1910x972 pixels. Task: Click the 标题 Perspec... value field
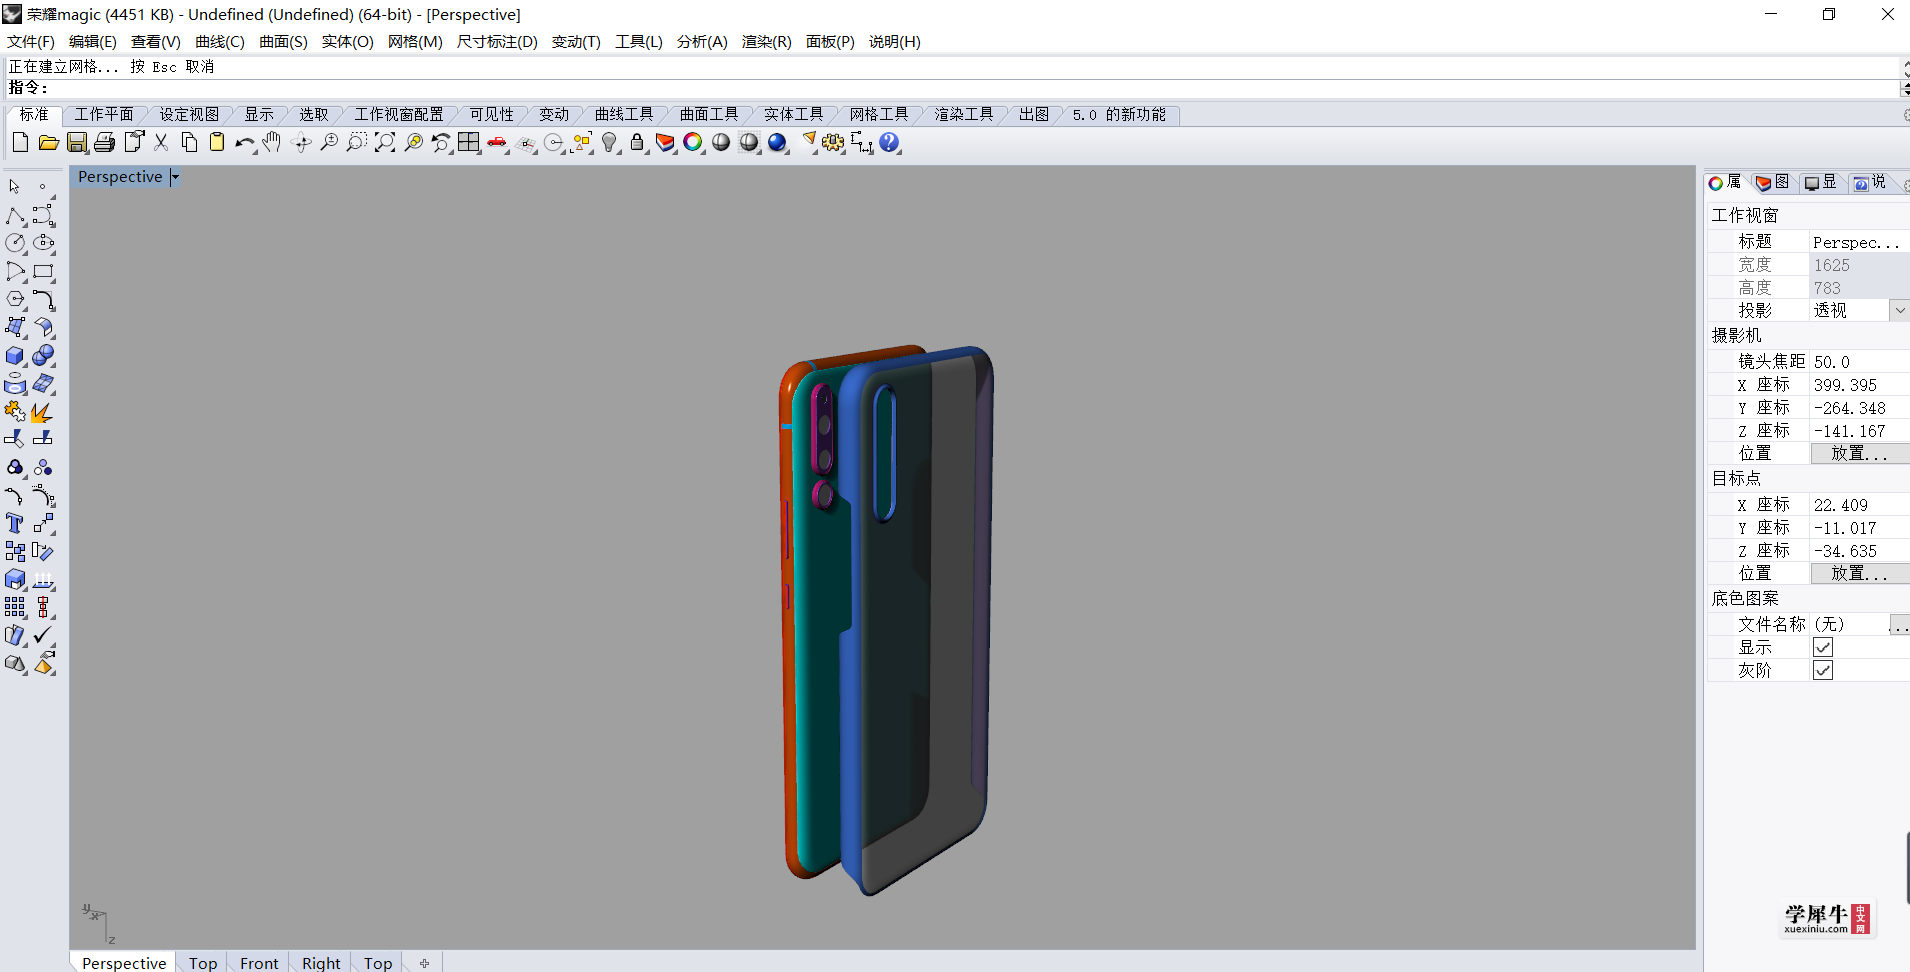click(x=1860, y=242)
